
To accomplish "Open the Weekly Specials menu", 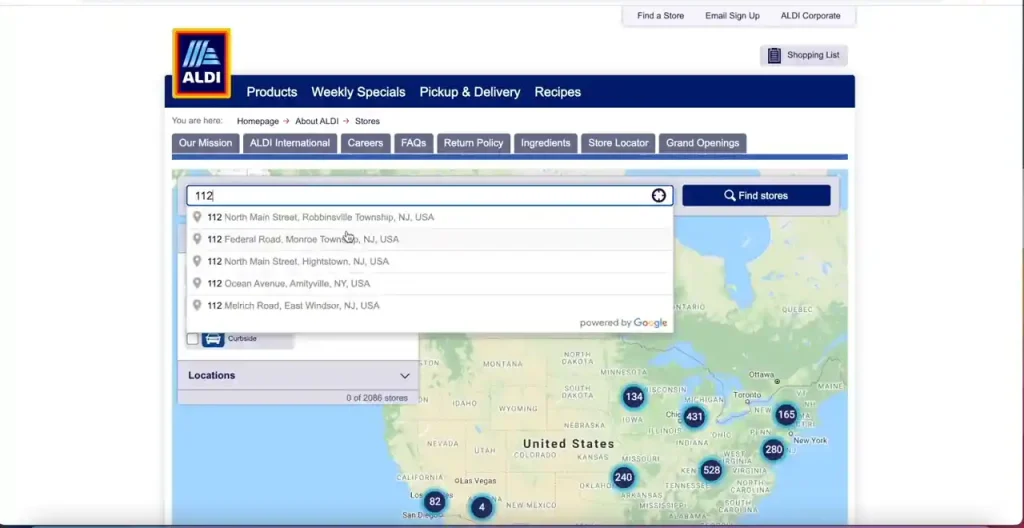I will (x=358, y=92).
